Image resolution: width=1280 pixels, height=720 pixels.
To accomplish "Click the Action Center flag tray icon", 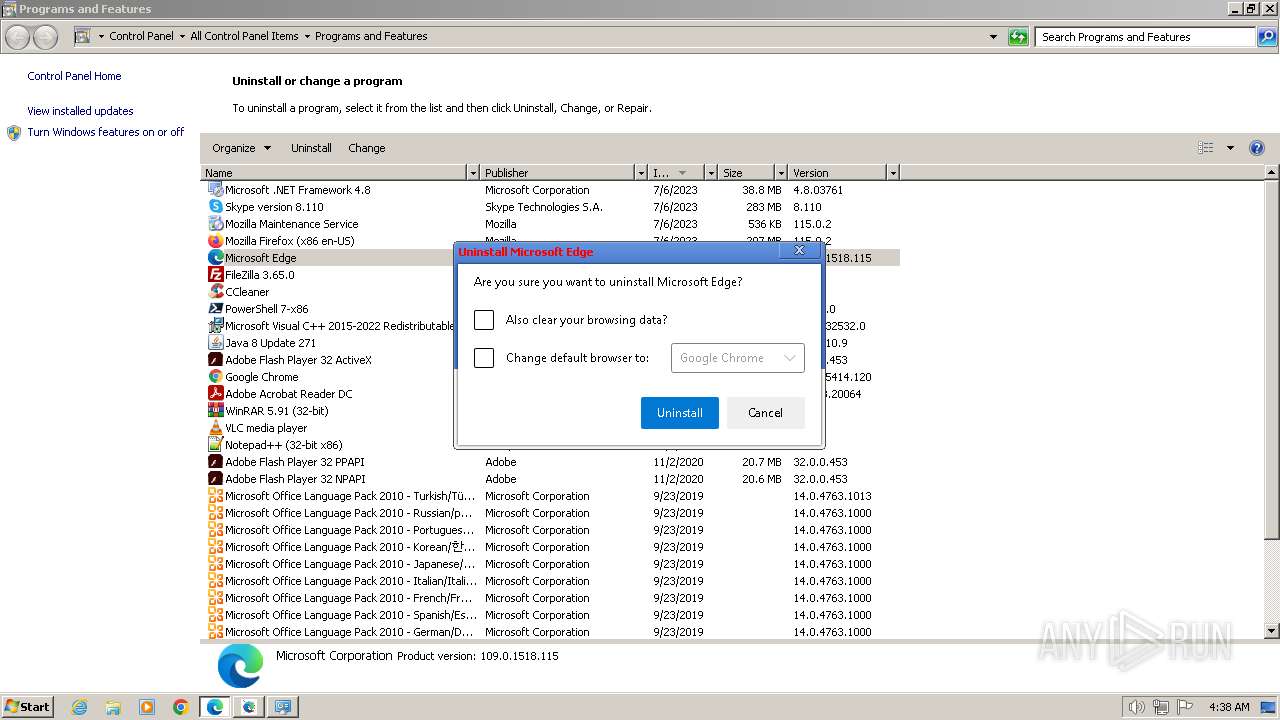I will [1185, 707].
